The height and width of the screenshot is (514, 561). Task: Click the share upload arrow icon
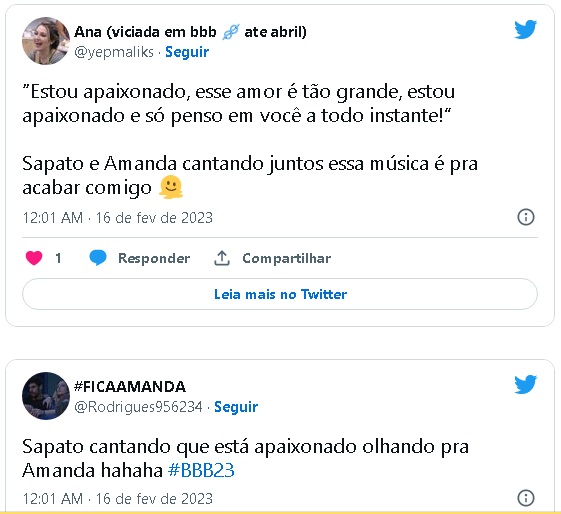pyautogui.click(x=222, y=258)
